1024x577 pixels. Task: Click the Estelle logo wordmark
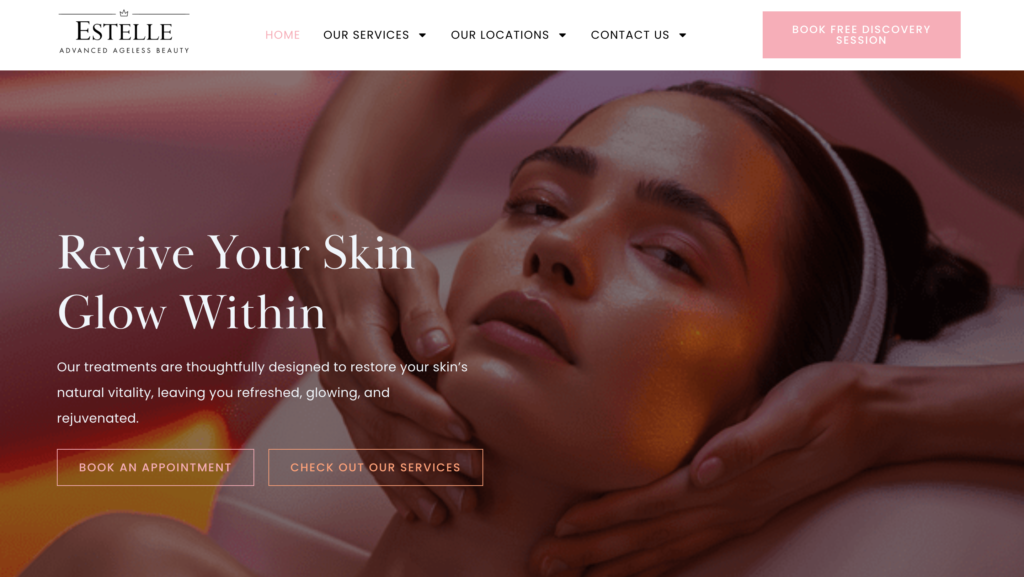124,31
